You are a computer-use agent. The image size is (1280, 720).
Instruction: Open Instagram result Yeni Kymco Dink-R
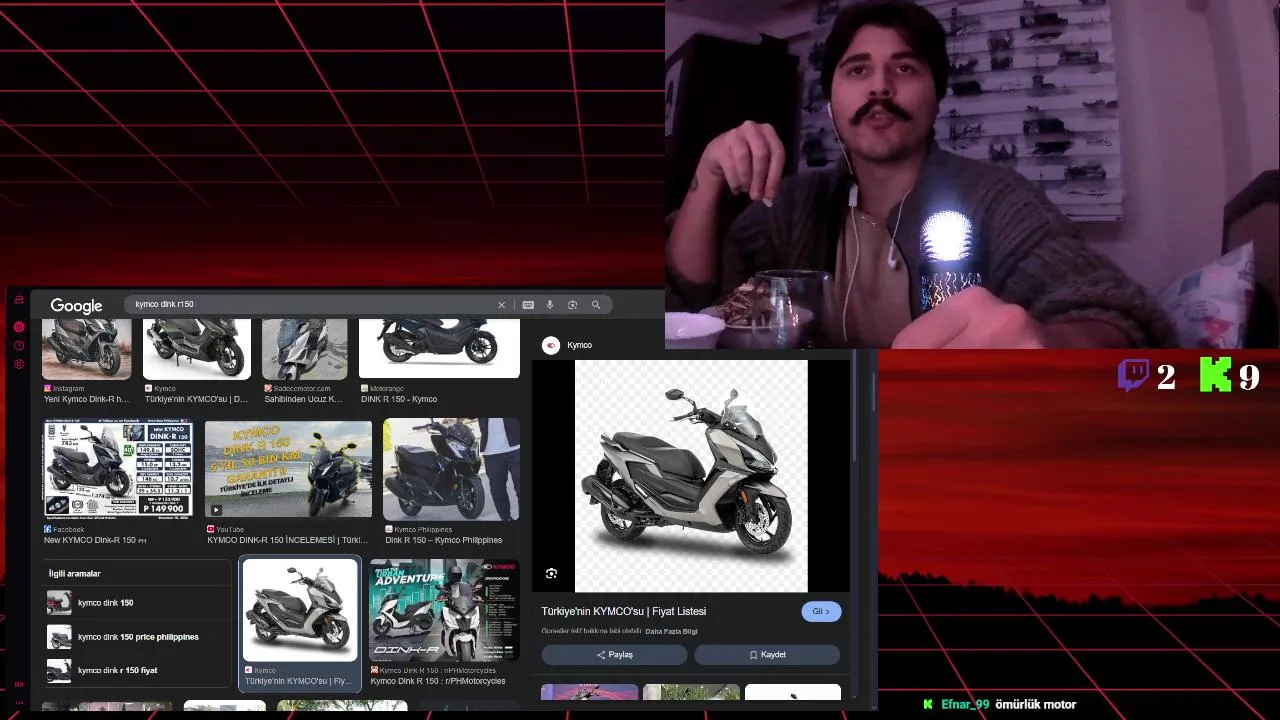pos(86,362)
